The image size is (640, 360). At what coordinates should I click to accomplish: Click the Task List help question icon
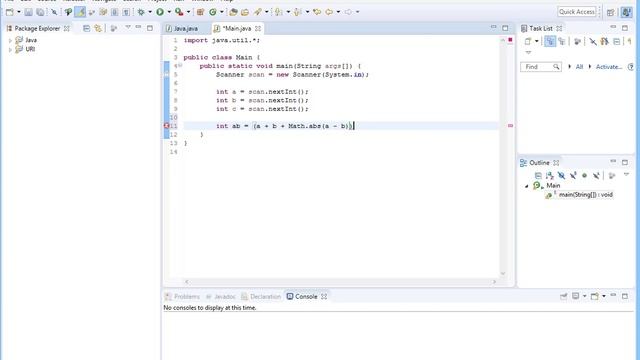point(631,67)
